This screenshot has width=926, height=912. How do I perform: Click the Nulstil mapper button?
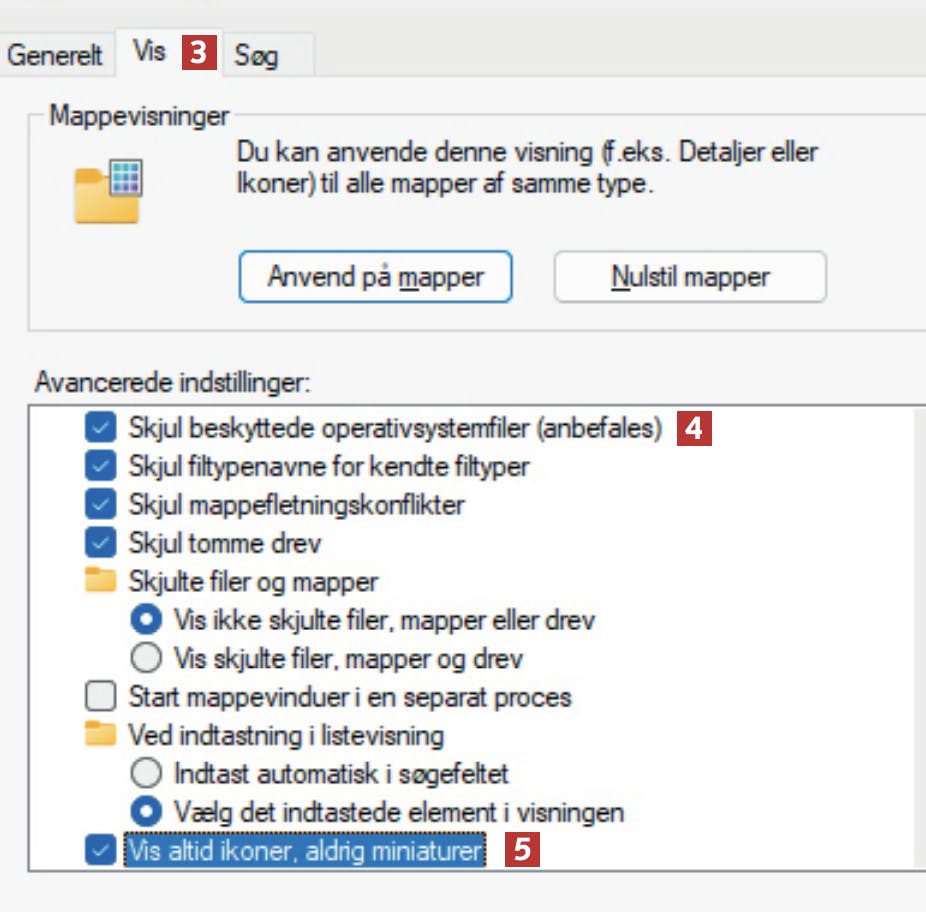point(690,276)
